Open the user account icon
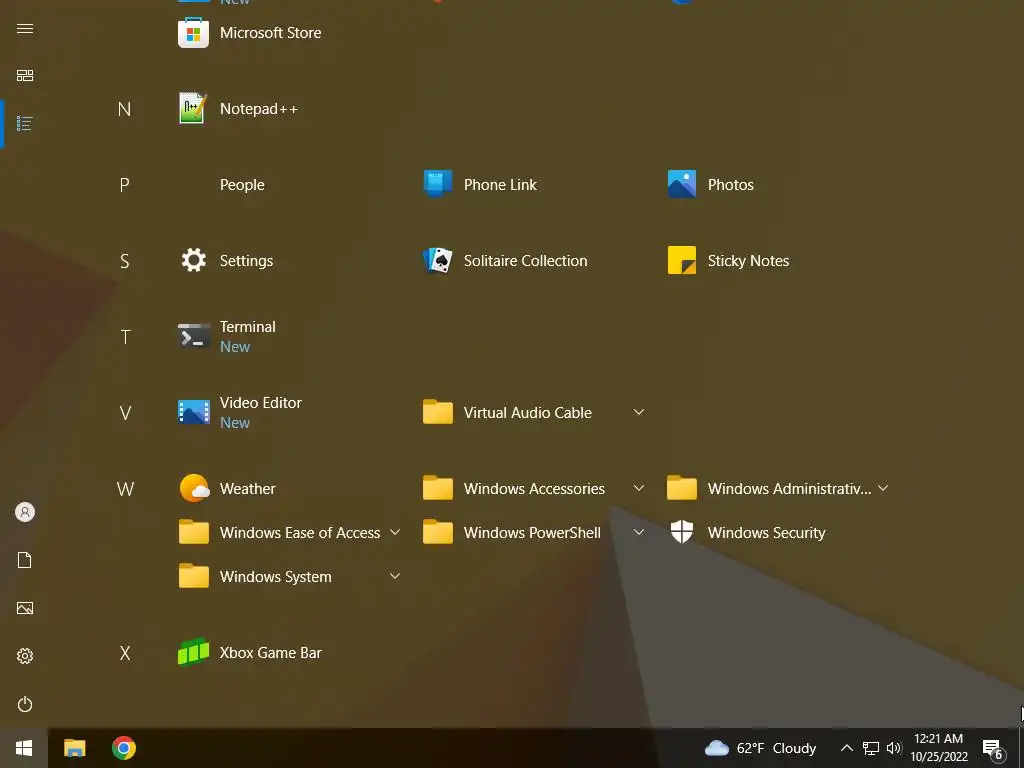This screenshot has width=1024, height=768. tap(25, 512)
